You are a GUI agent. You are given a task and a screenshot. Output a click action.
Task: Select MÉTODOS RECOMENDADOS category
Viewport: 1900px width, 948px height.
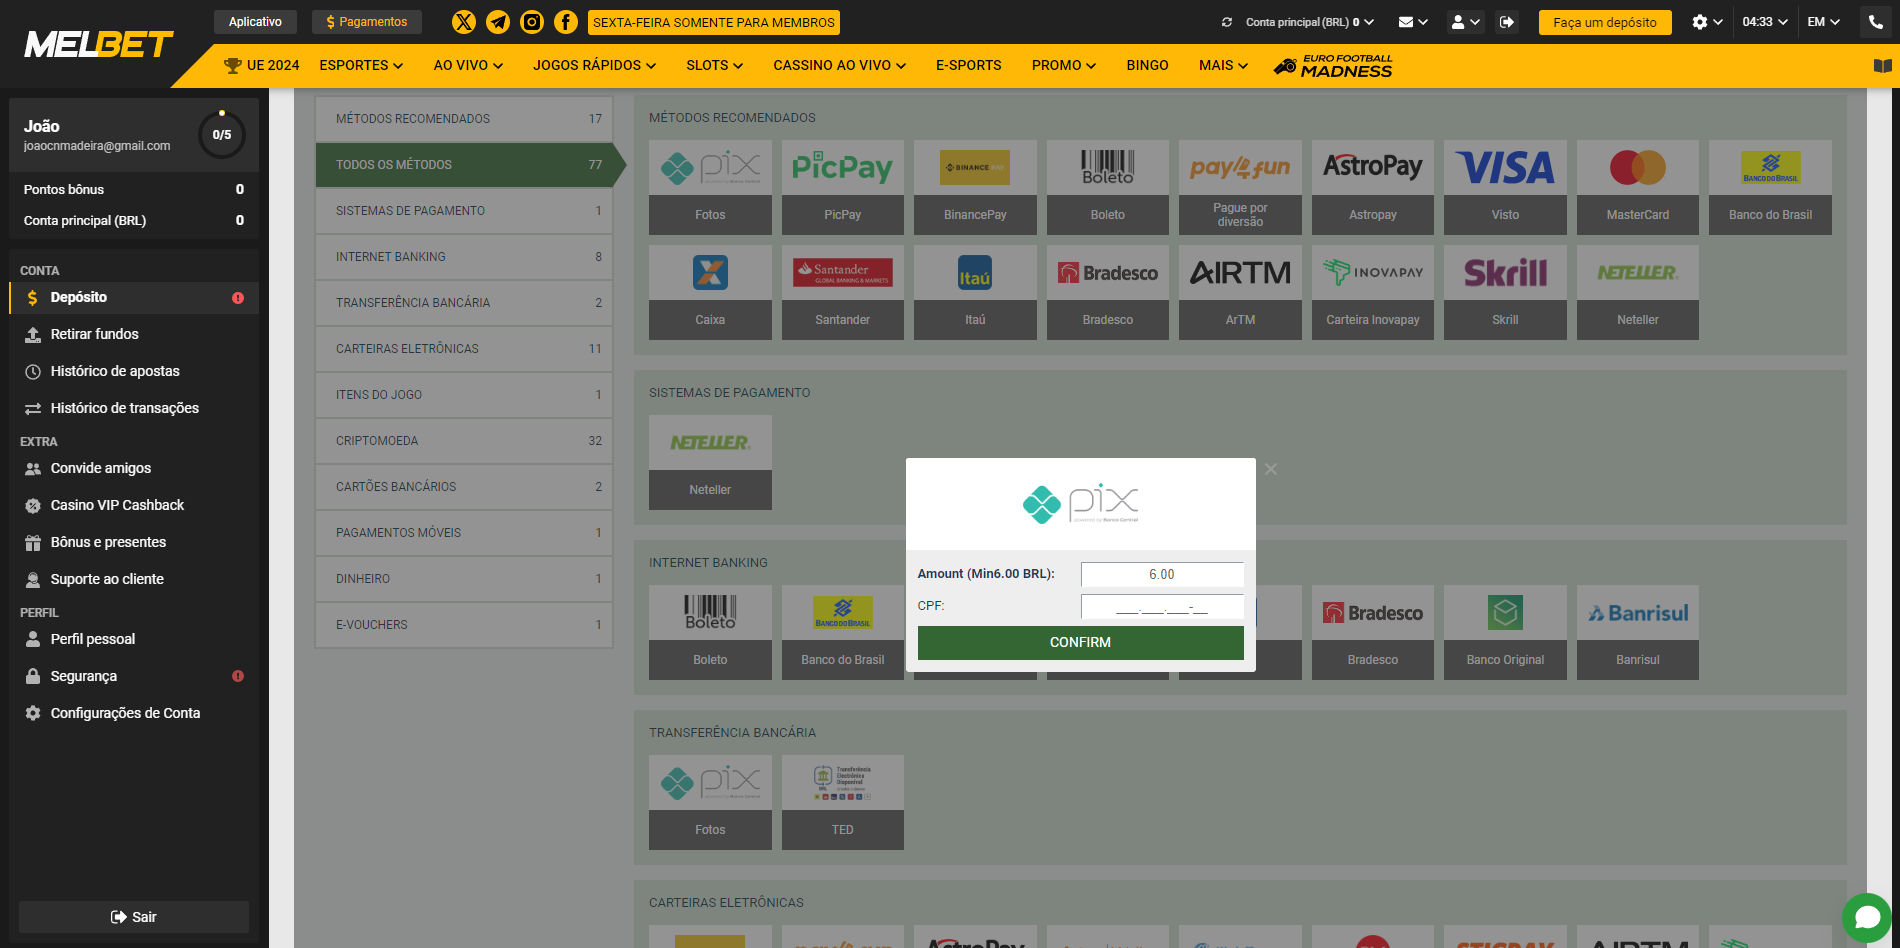pos(464,119)
